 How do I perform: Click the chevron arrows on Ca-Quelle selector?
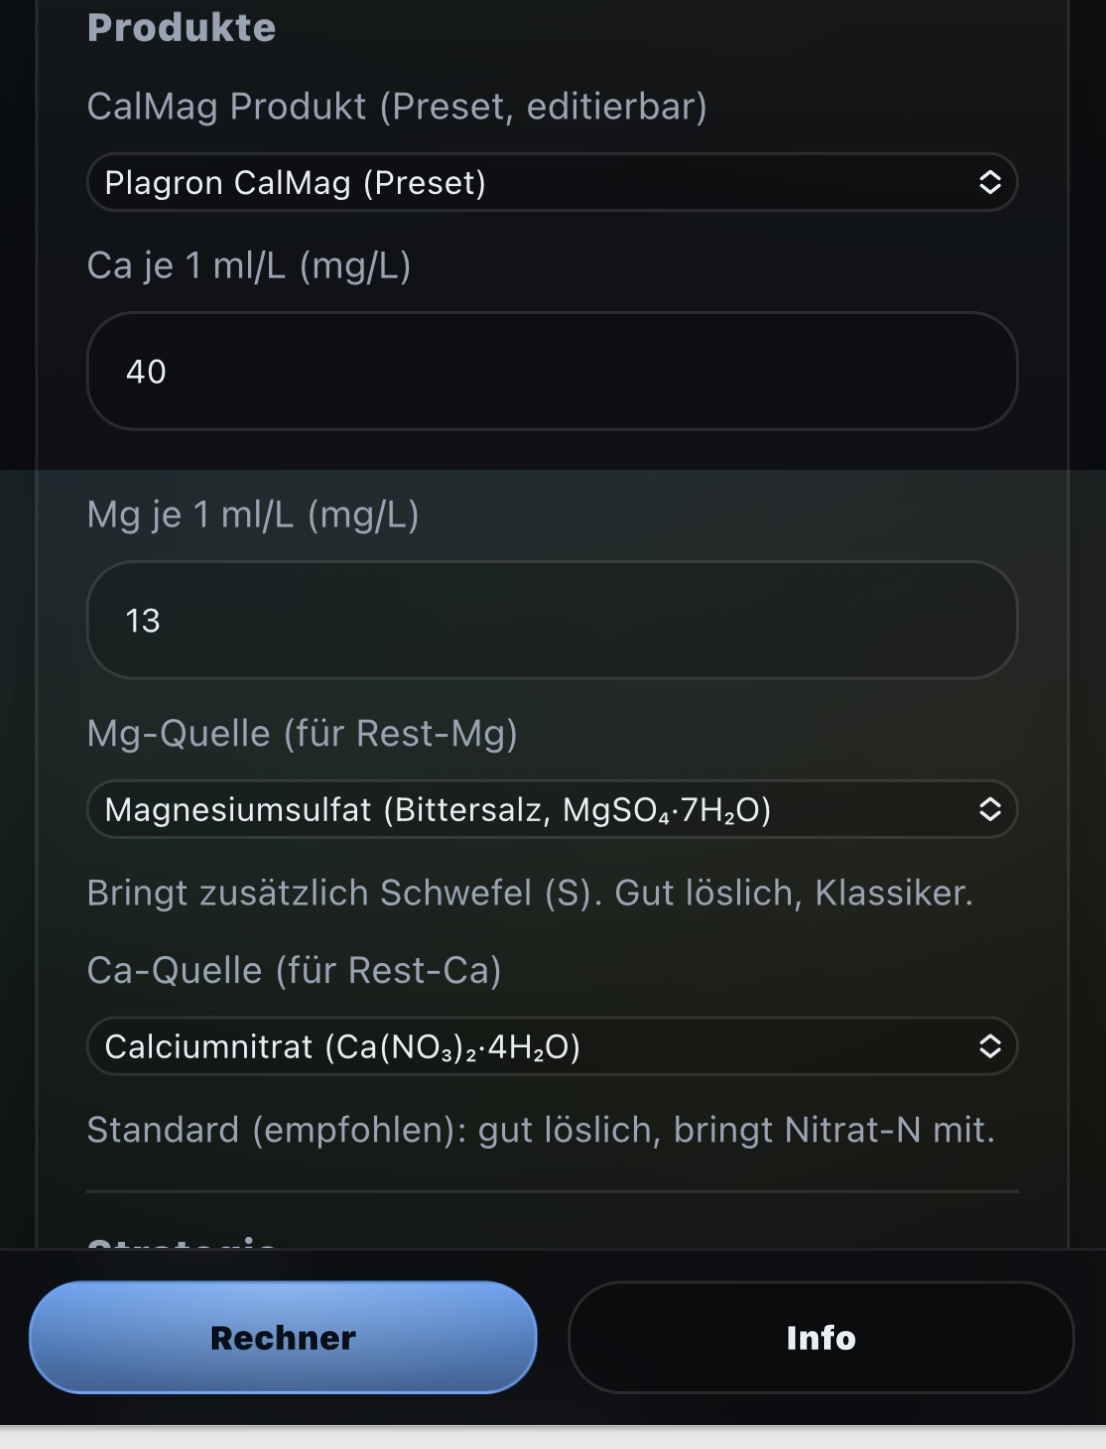989,1046
